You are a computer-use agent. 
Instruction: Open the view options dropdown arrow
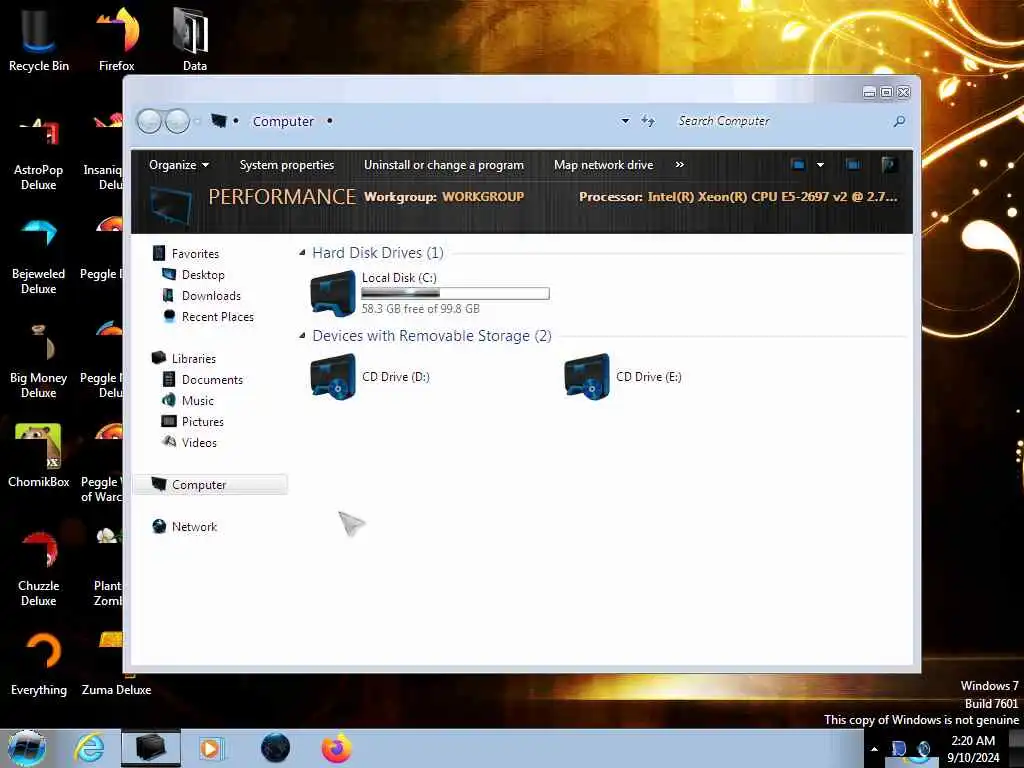(x=820, y=165)
